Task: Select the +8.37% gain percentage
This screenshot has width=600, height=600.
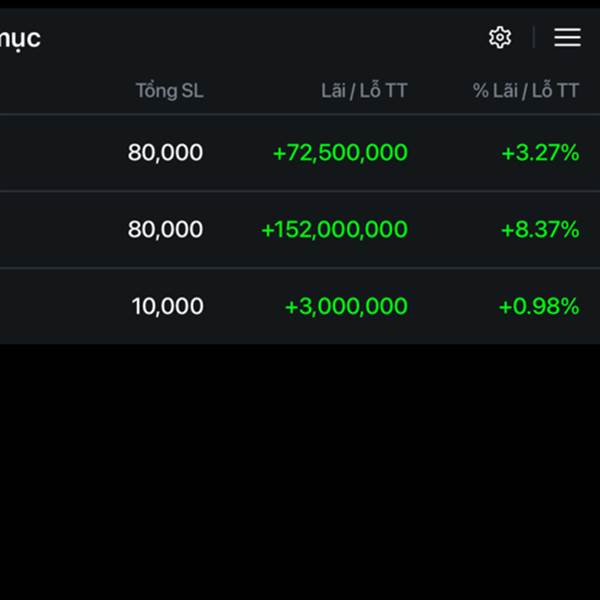Action: 540,230
